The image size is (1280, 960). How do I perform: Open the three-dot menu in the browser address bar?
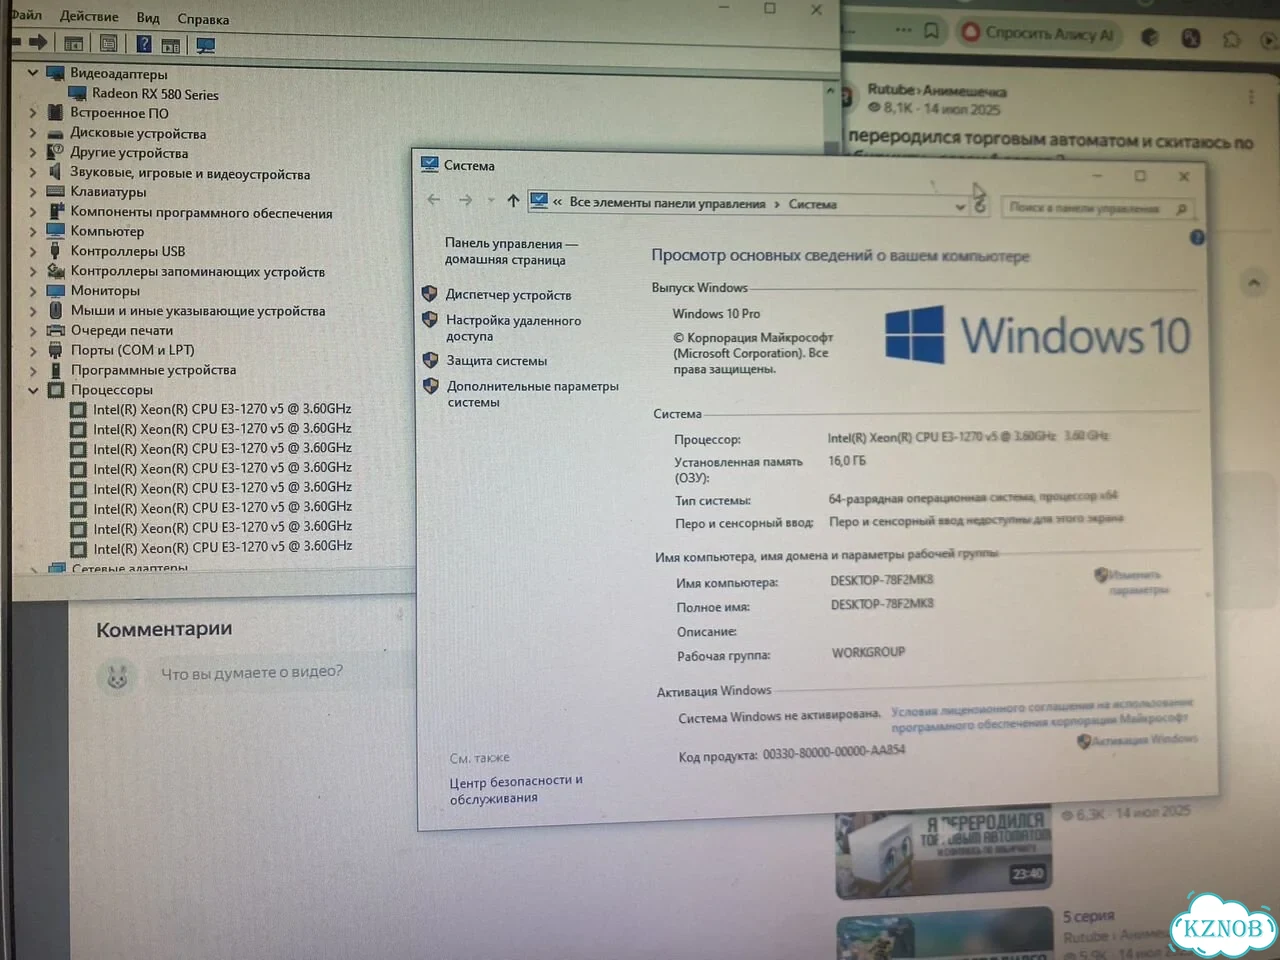click(x=903, y=30)
